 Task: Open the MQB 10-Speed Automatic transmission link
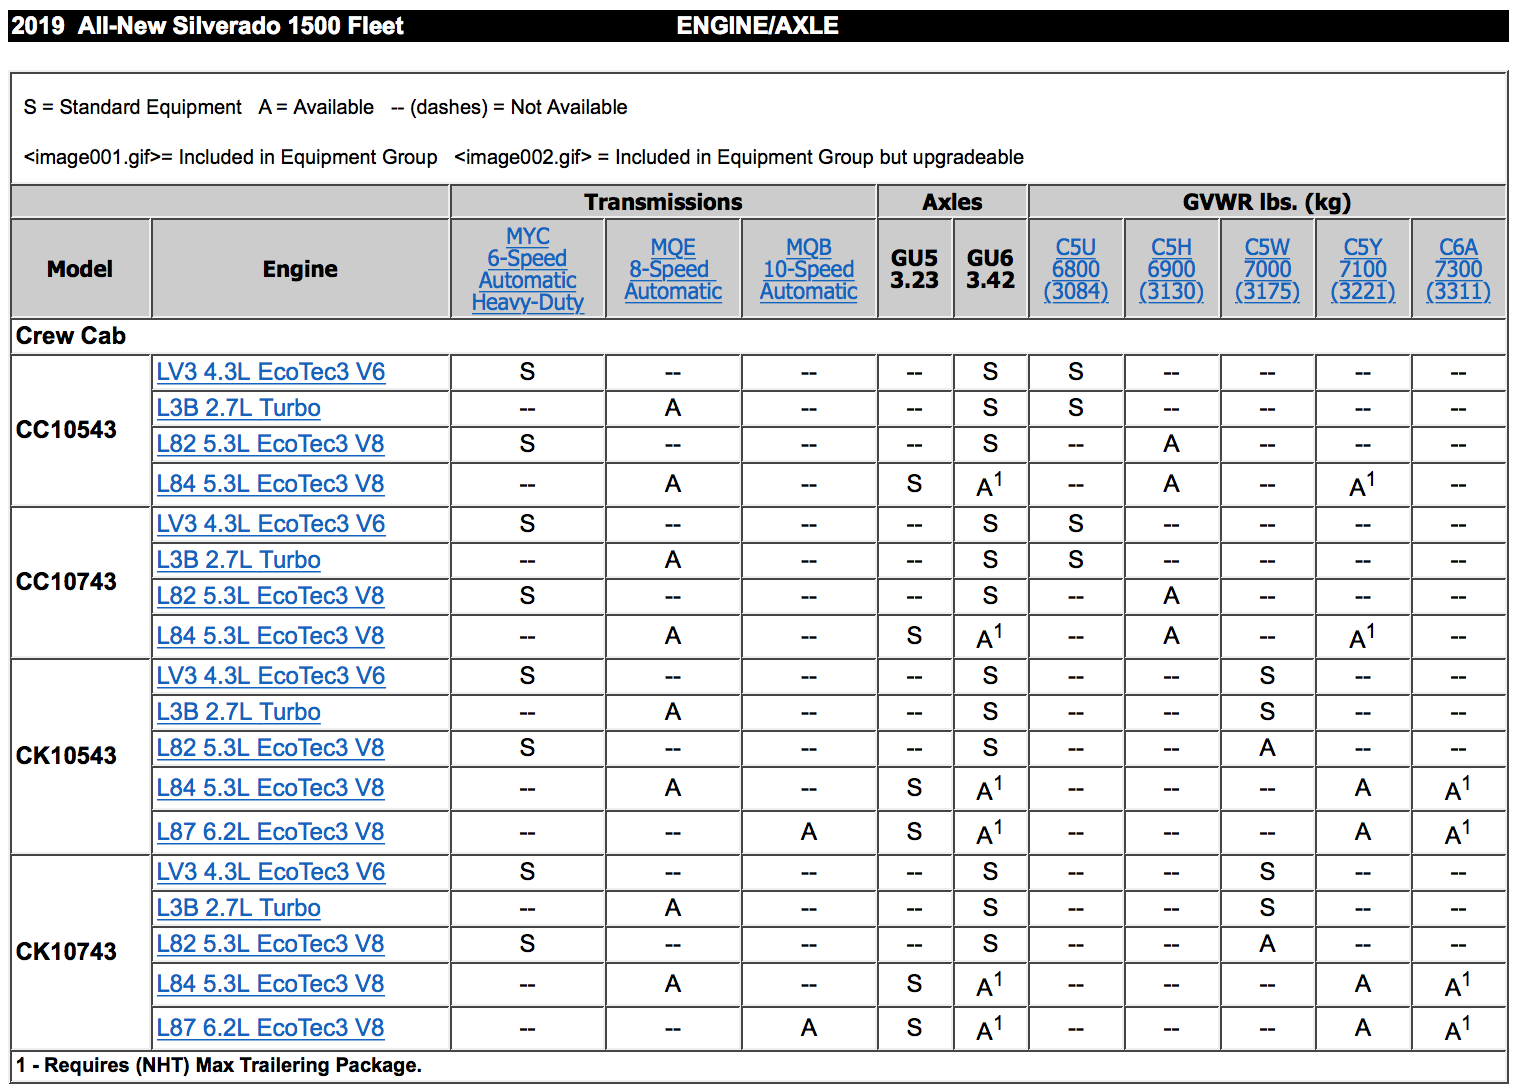[x=808, y=269]
